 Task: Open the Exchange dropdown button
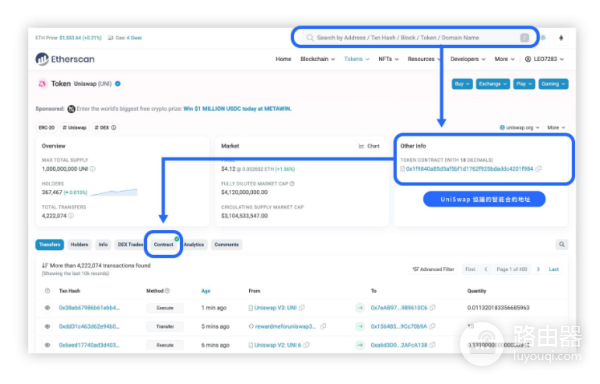click(492, 84)
